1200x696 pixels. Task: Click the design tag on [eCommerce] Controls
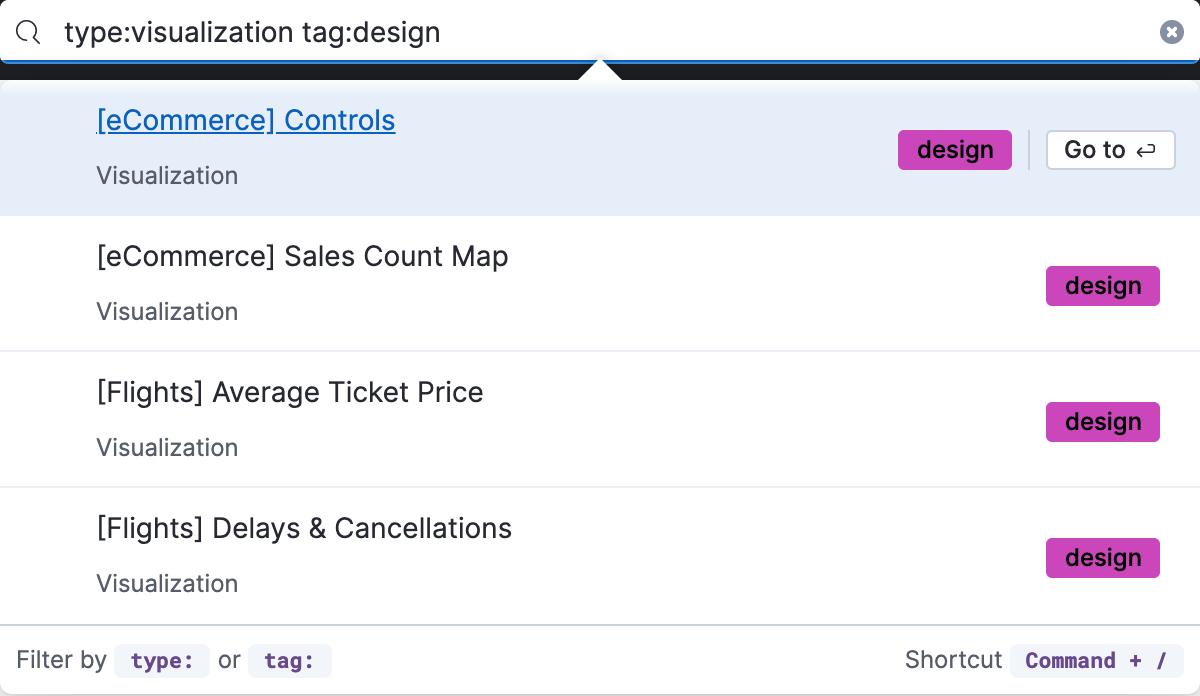click(x=954, y=149)
